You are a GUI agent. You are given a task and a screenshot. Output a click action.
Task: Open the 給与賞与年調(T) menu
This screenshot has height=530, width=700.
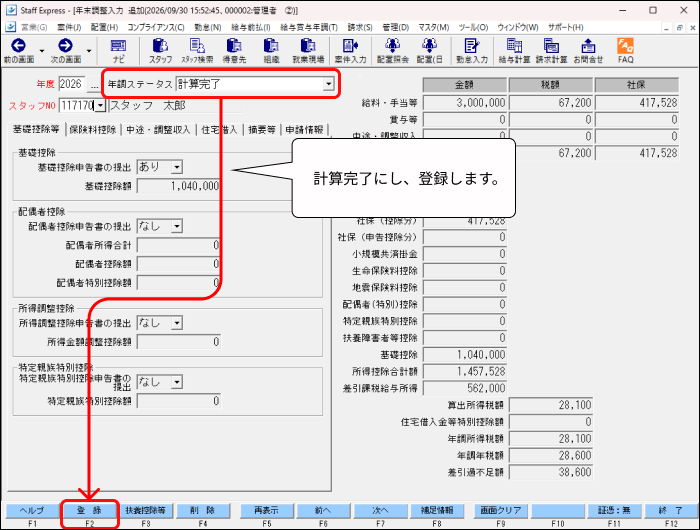tap(309, 27)
